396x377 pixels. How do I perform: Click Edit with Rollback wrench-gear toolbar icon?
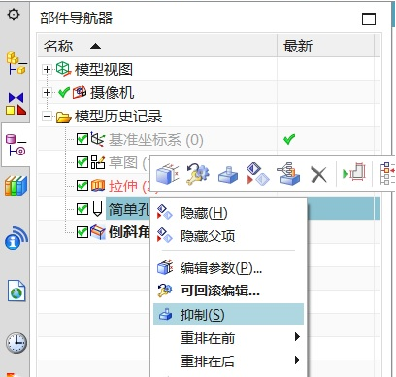198,174
